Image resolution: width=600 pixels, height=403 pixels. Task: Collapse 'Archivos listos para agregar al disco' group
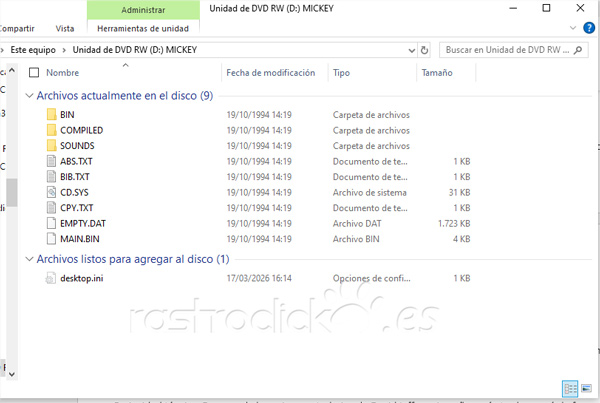(x=29, y=259)
